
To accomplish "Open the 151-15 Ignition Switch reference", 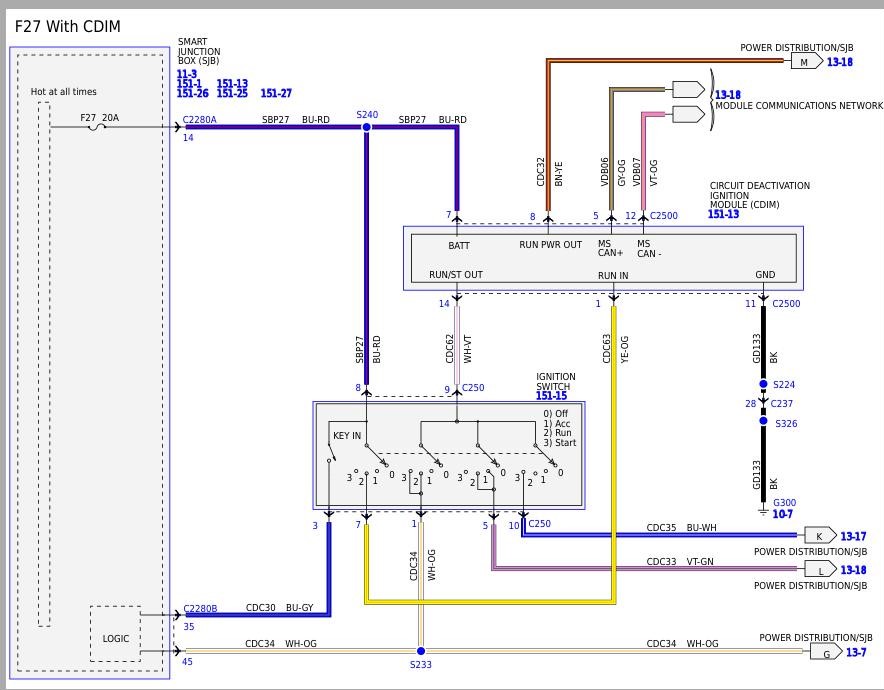I will (x=551, y=396).
